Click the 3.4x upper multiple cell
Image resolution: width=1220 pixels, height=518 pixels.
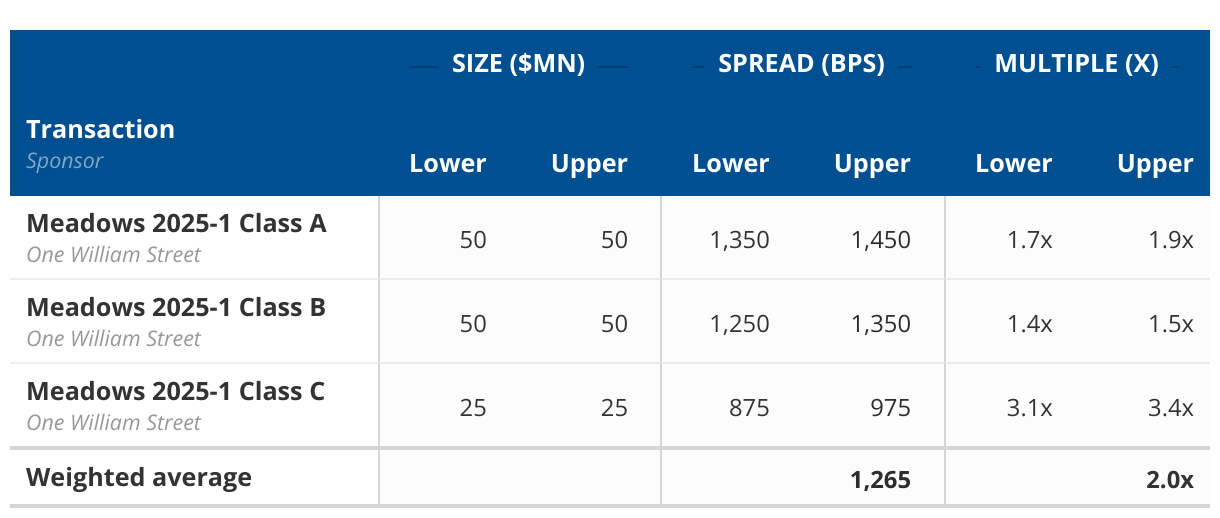(x=1172, y=408)
